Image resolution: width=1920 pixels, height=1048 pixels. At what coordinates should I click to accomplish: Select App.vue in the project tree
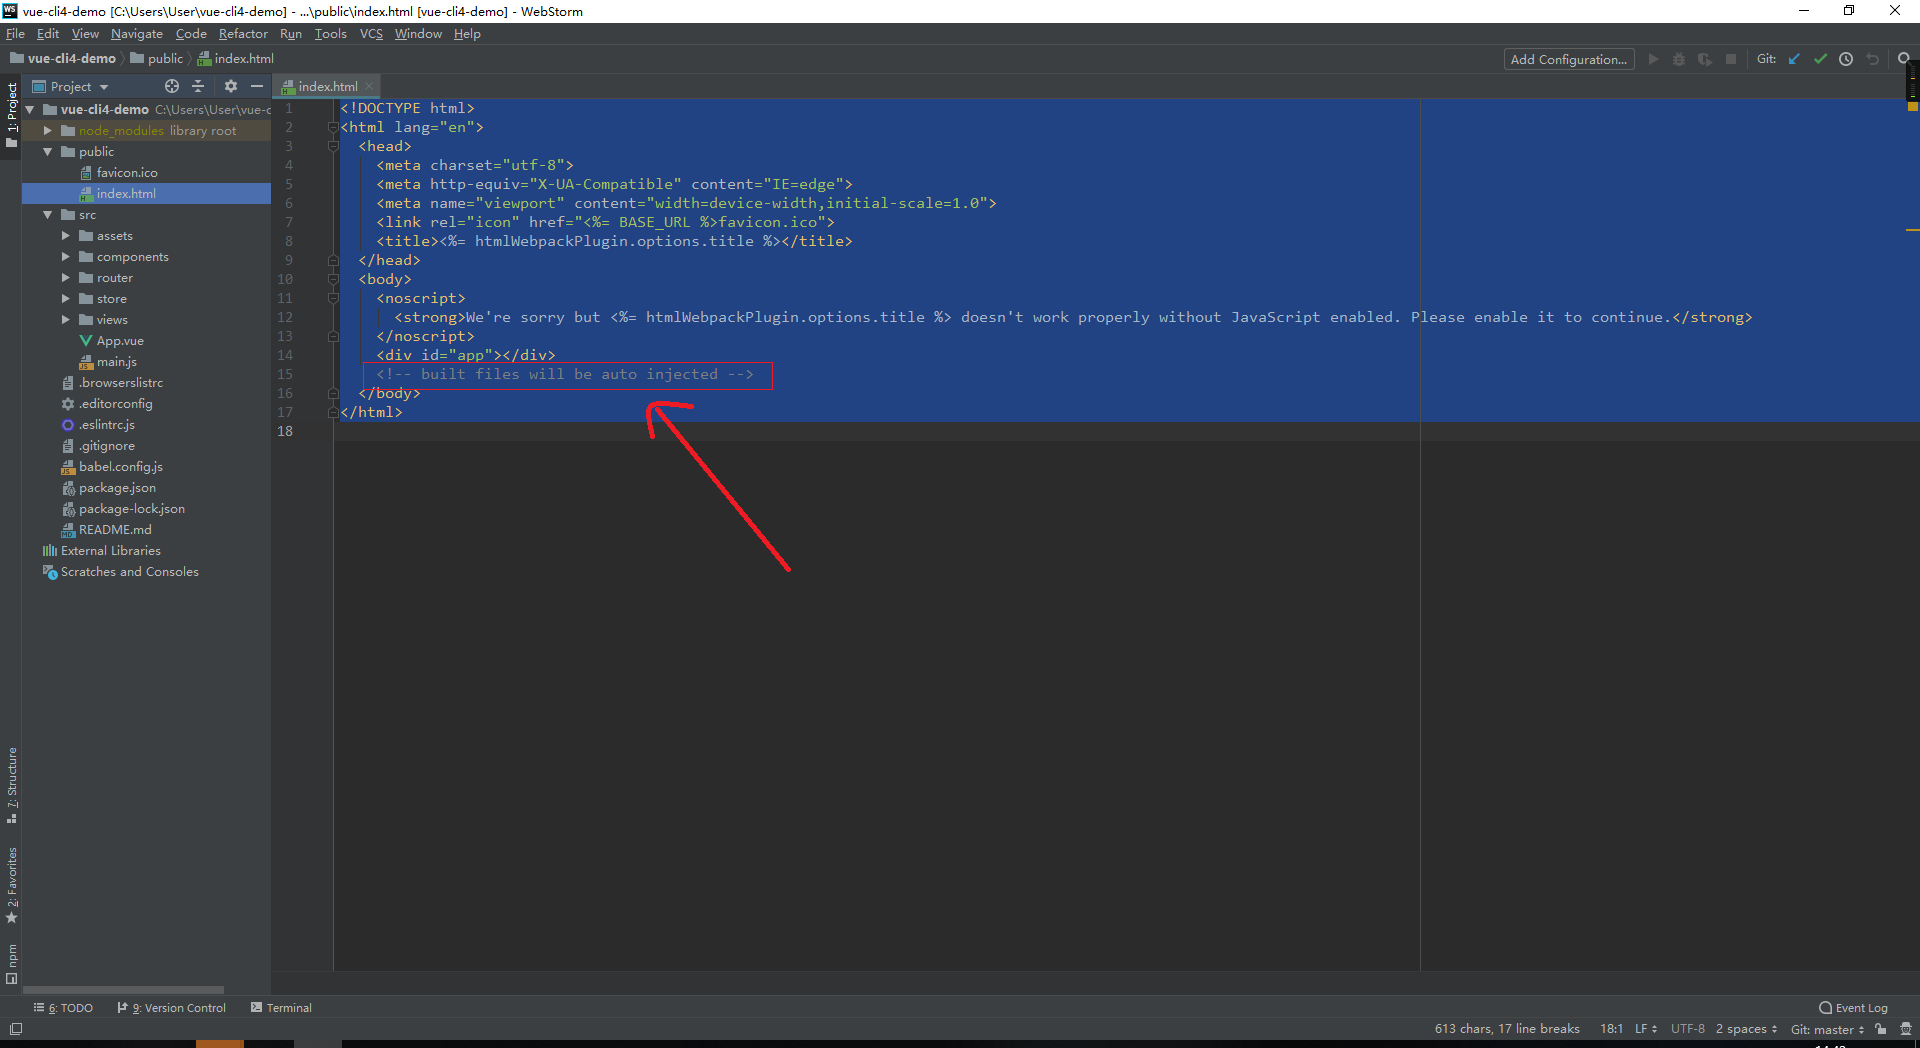(120, 340)
